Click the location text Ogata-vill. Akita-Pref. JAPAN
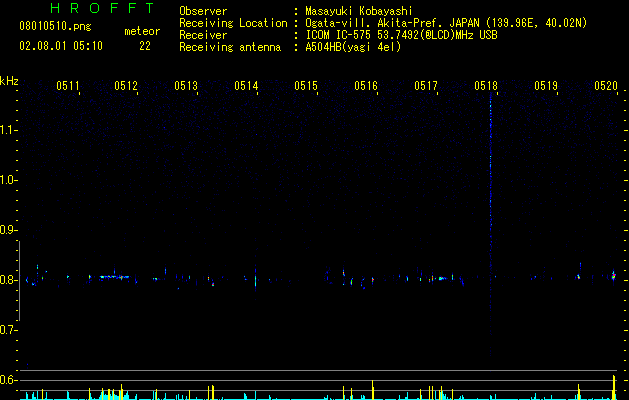This screenshot has width=629, height=400. tap(392, 23)
